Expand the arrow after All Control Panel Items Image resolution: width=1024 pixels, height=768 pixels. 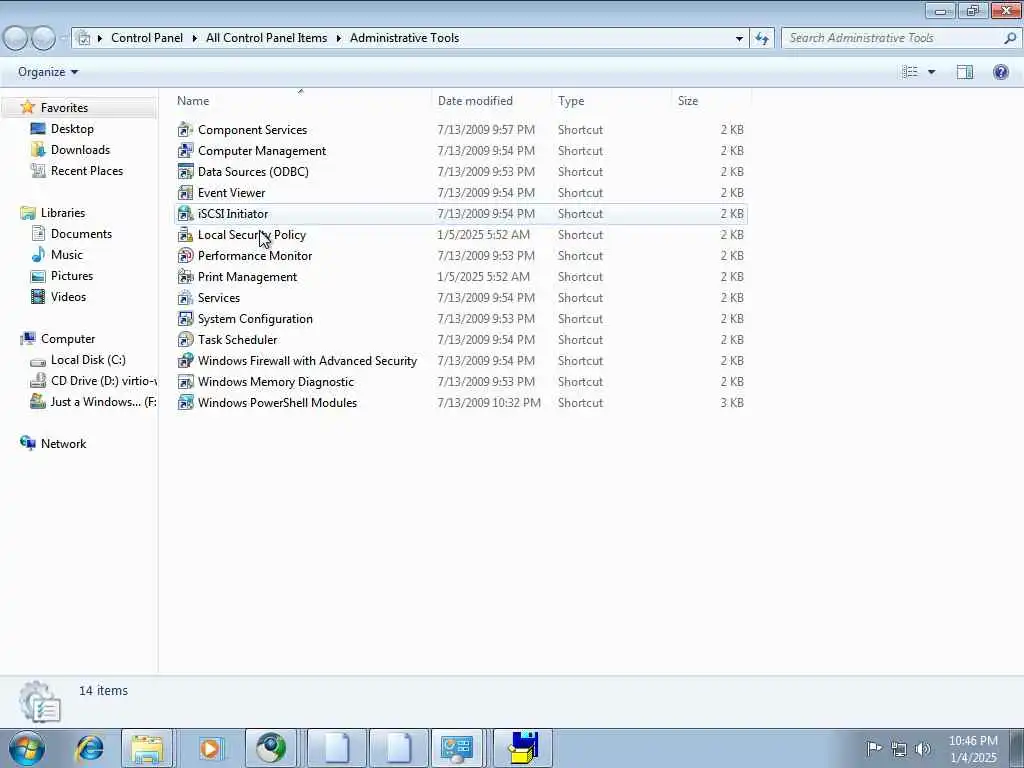[339, 38]
